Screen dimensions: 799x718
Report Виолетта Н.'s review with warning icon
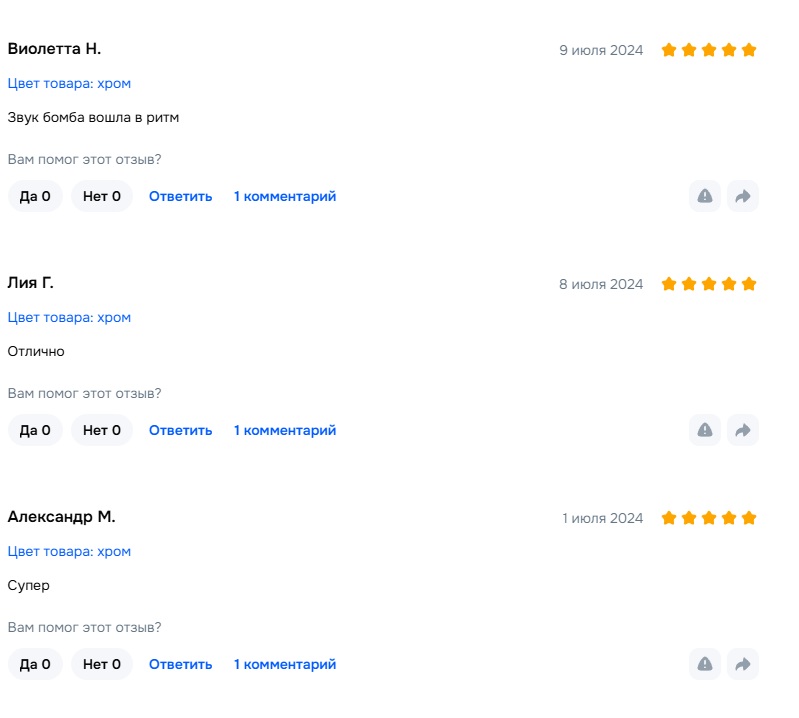pyautogui.click(x=705, y=196)
